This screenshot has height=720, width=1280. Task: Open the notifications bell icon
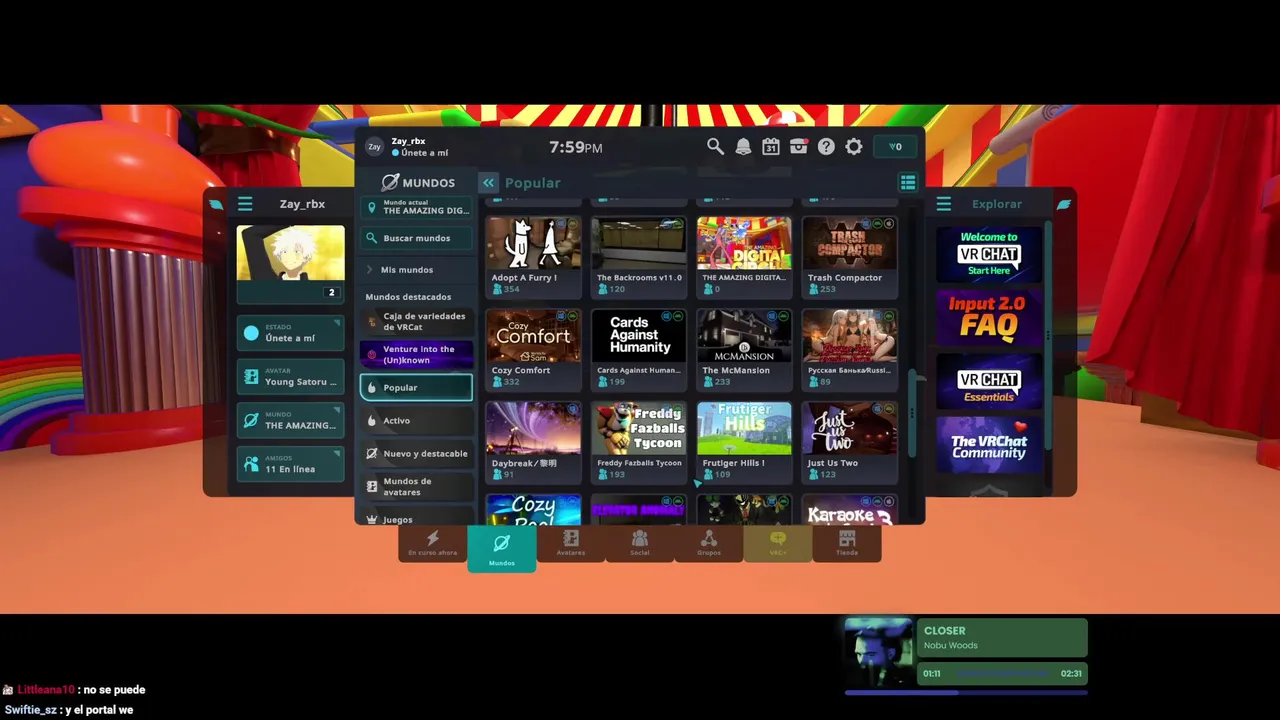743,147
